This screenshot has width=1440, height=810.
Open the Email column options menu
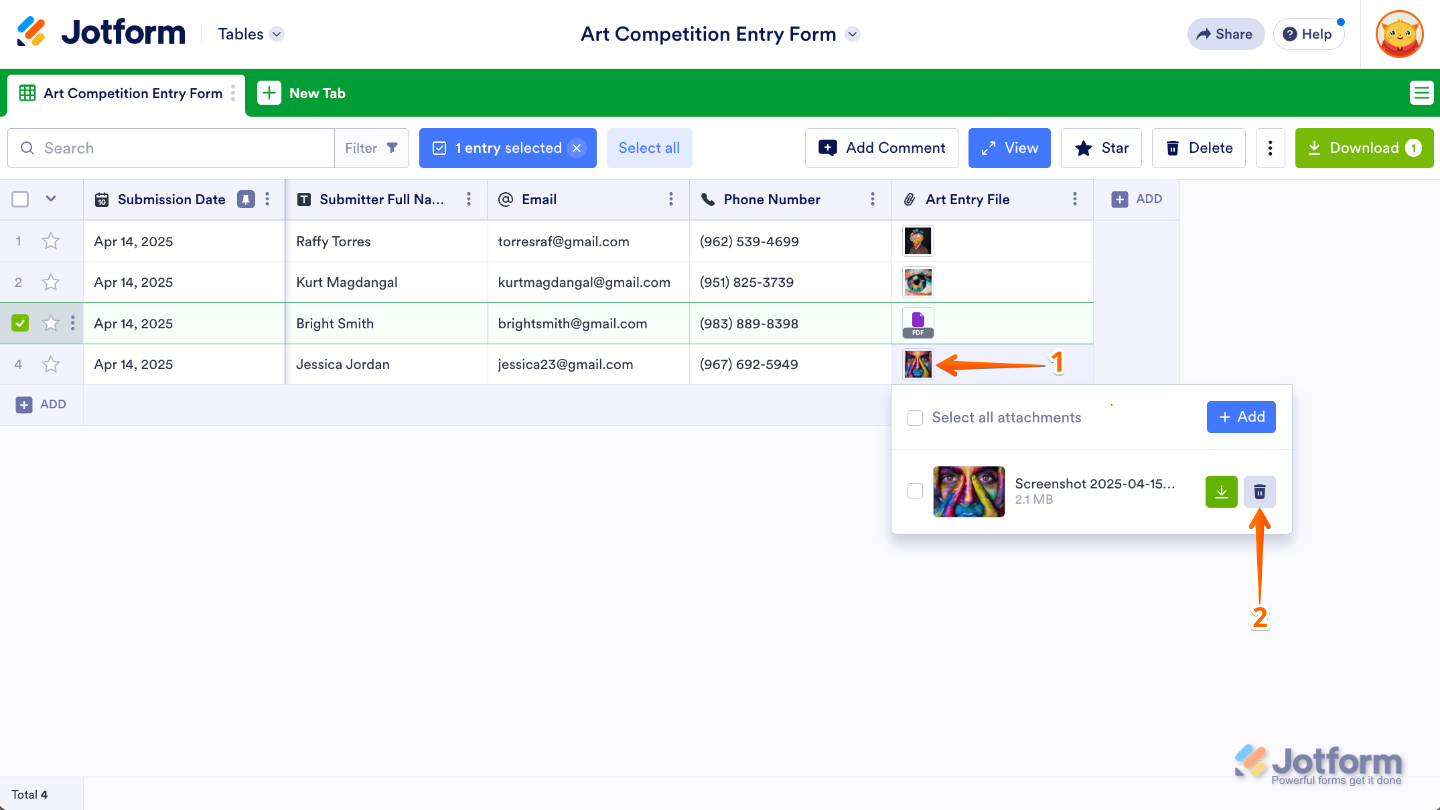pos(671,199)
